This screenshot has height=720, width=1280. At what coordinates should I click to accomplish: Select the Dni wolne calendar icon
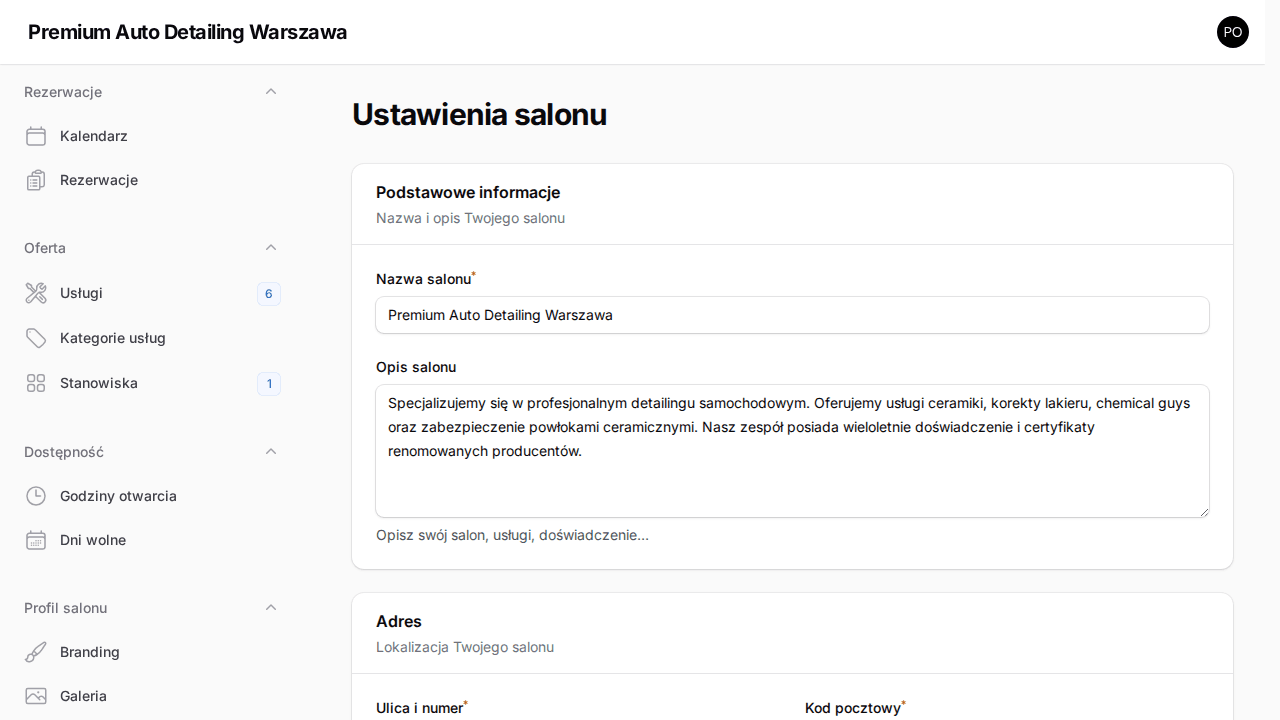tap(36, 540)
